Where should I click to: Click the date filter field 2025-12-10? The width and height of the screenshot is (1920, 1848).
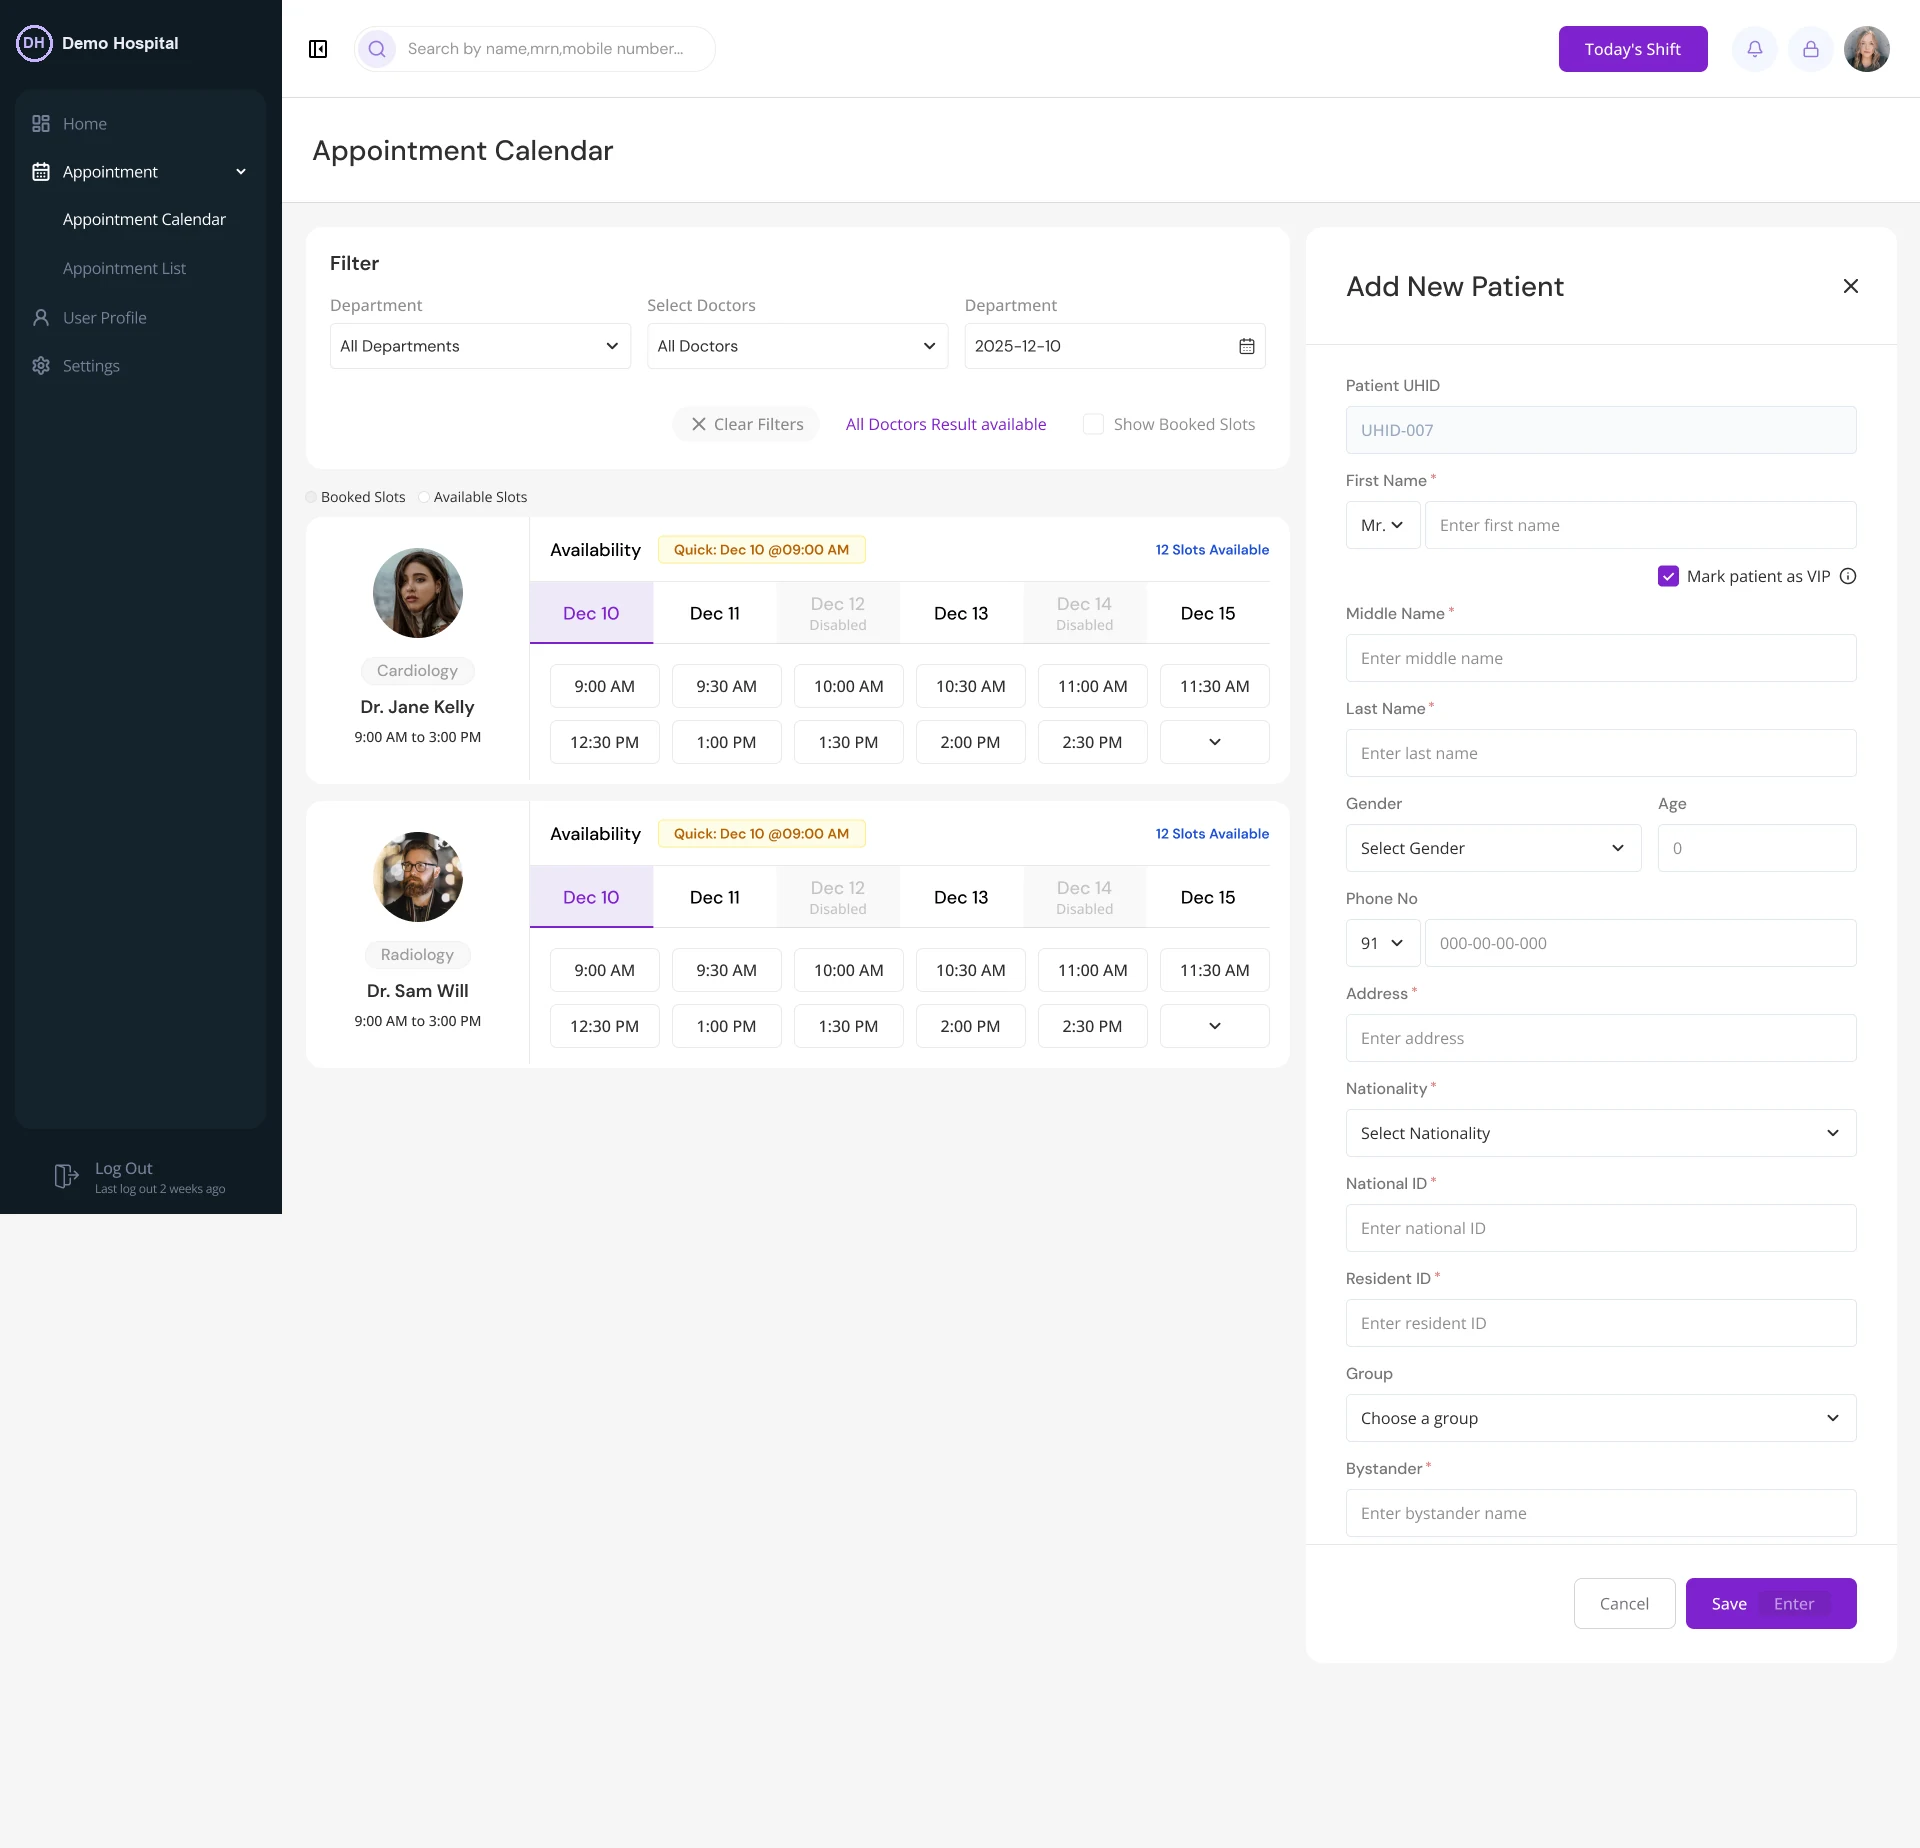click(x=1115, y=346)
